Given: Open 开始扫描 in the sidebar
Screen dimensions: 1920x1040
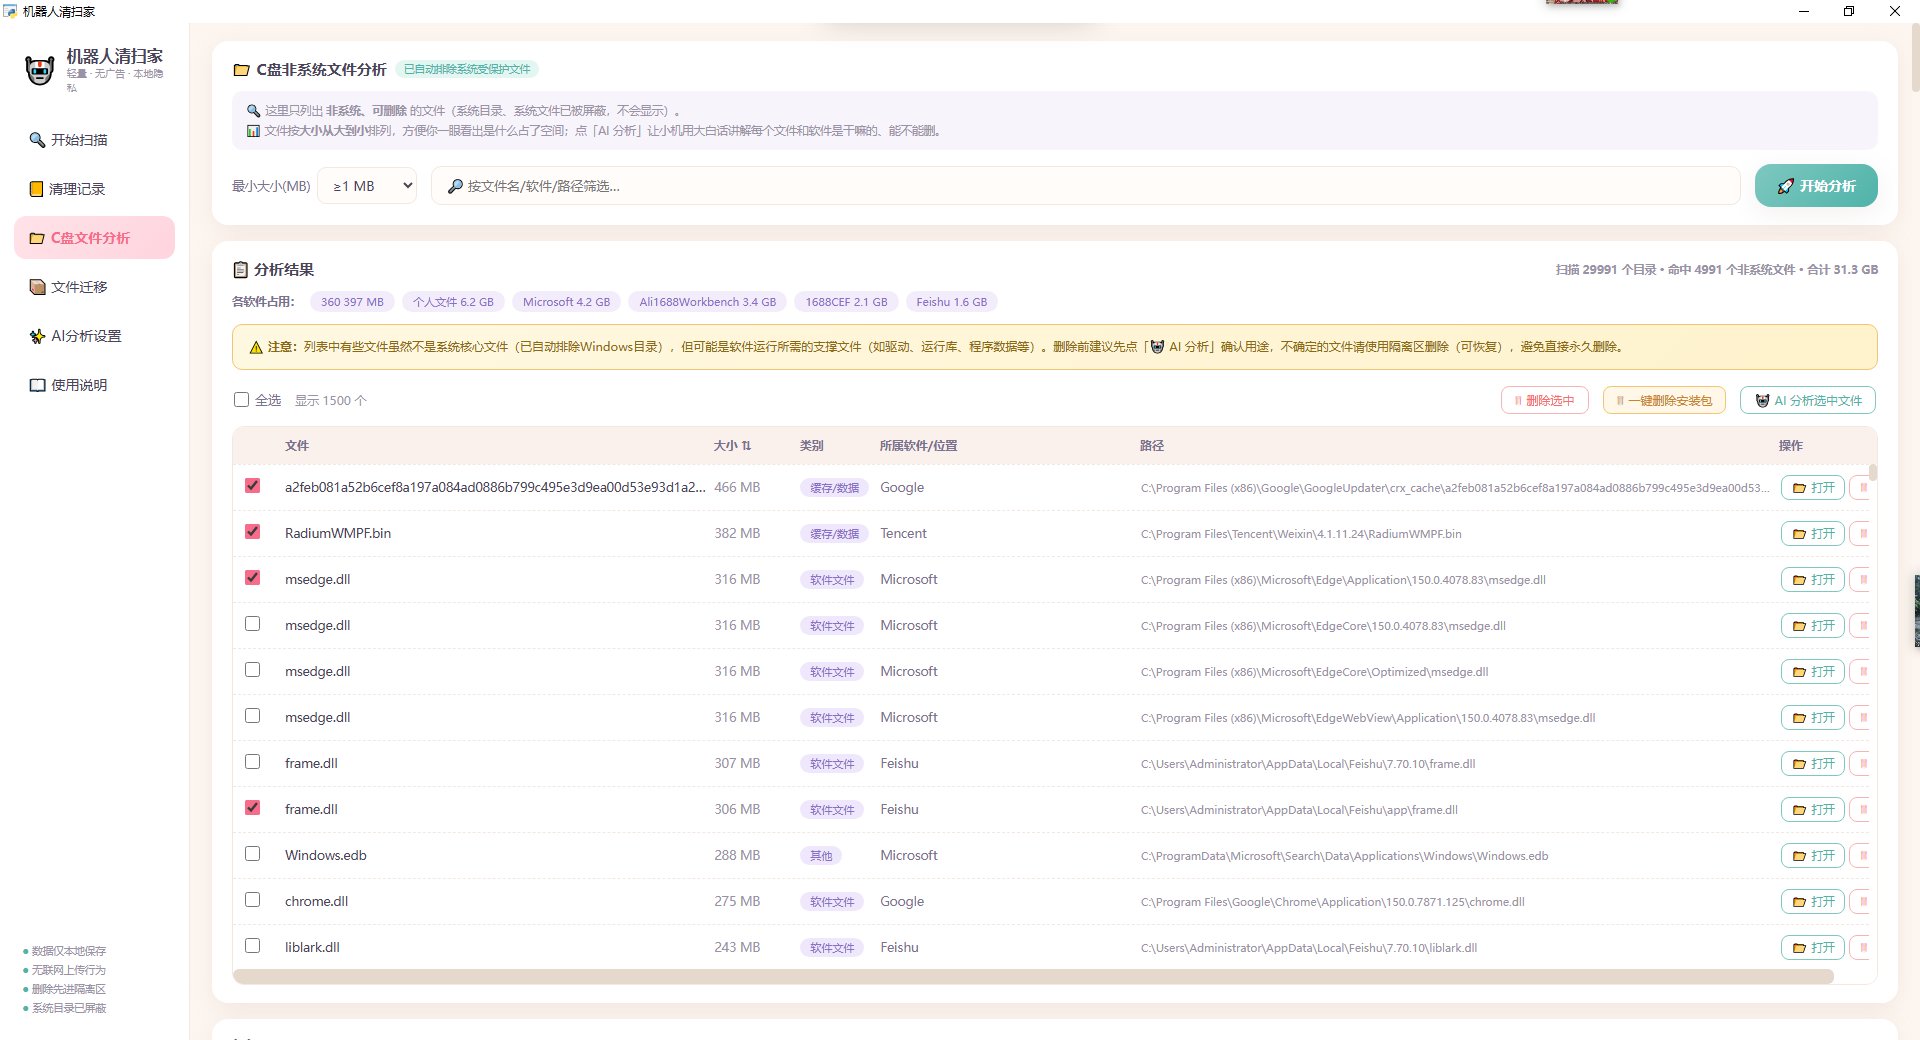Looking at the screenshot, I should point(94,140).
